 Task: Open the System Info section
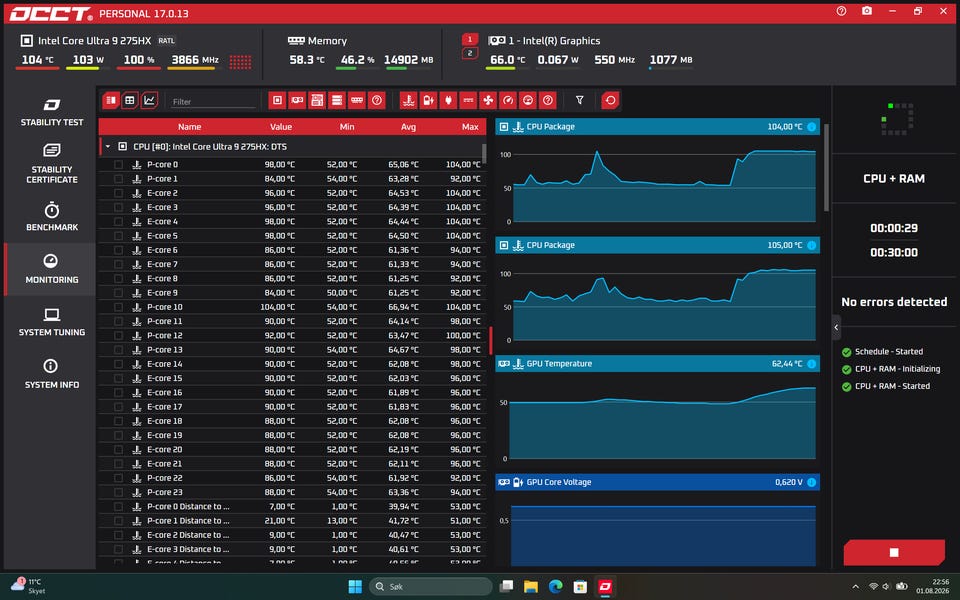pyautogui.click(x=51, y=375)
